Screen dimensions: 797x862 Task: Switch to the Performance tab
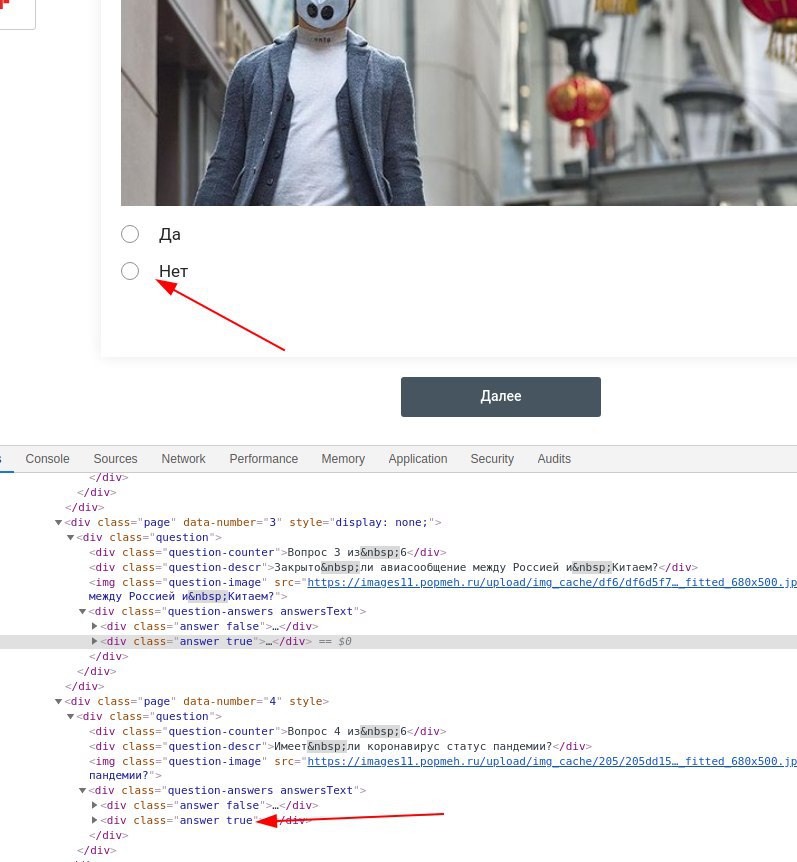tap(263, 458)
